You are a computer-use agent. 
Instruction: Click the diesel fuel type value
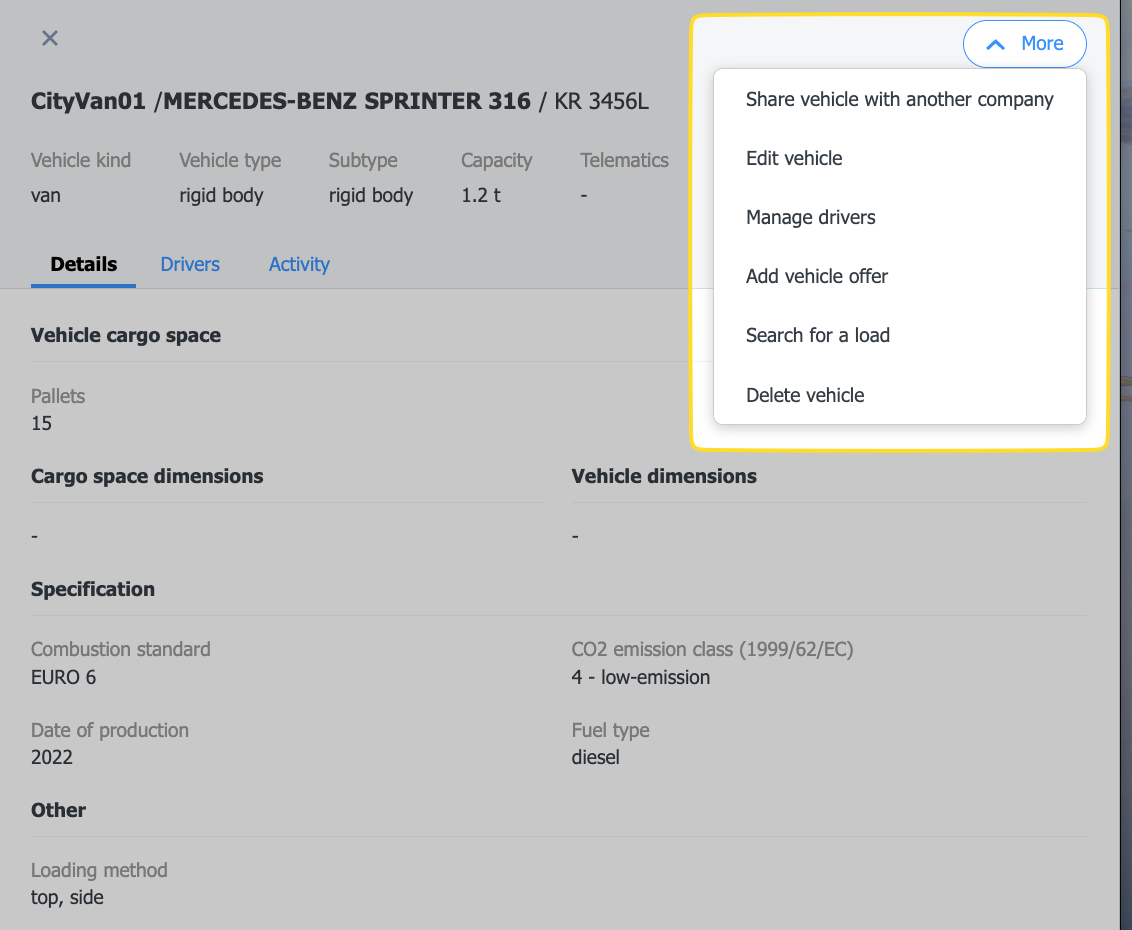595,758
